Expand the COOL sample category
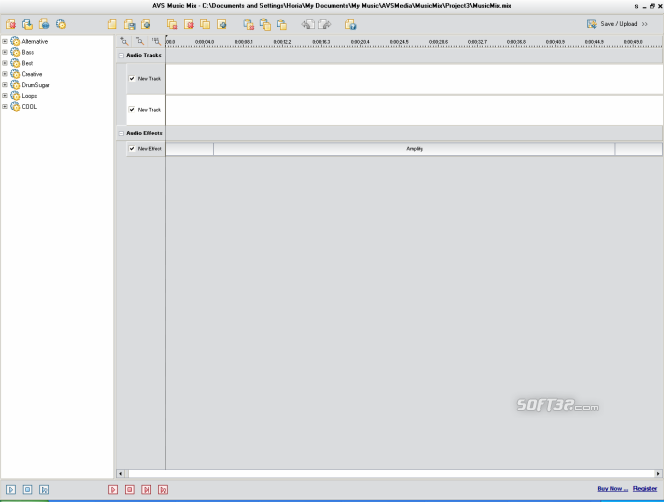664x502 pixels. (x=5, y=106)
